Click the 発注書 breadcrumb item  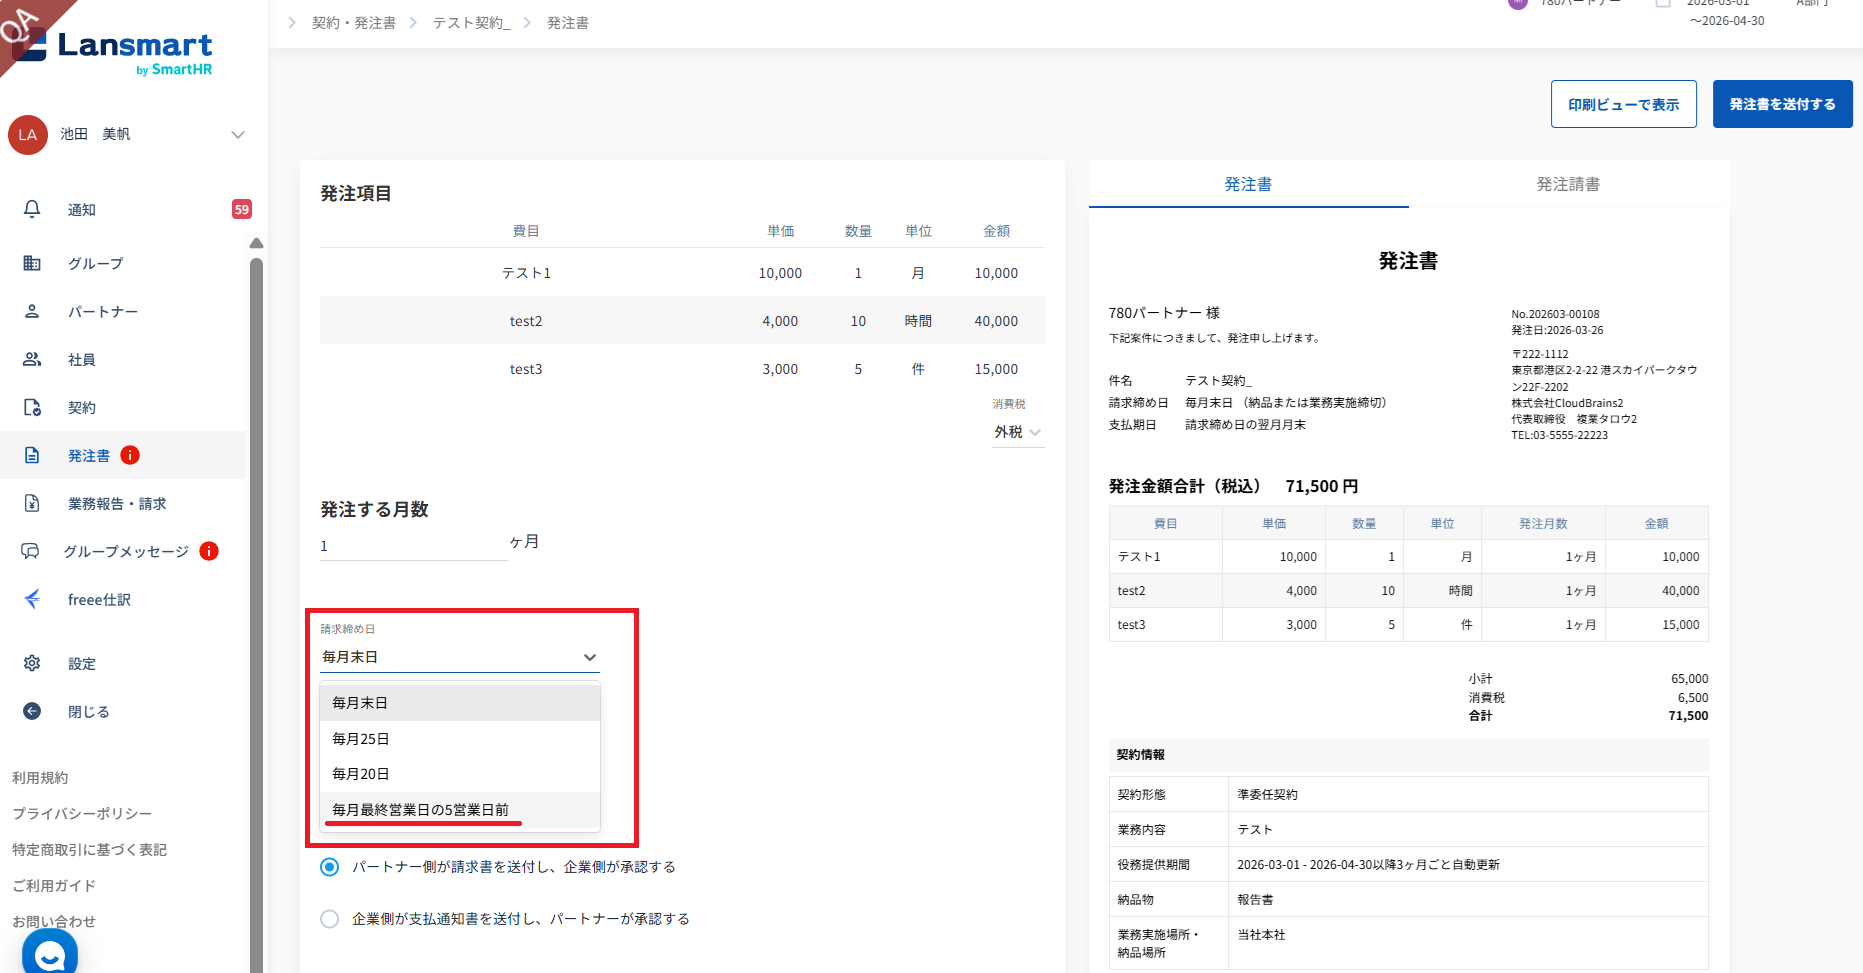[568, 23]
